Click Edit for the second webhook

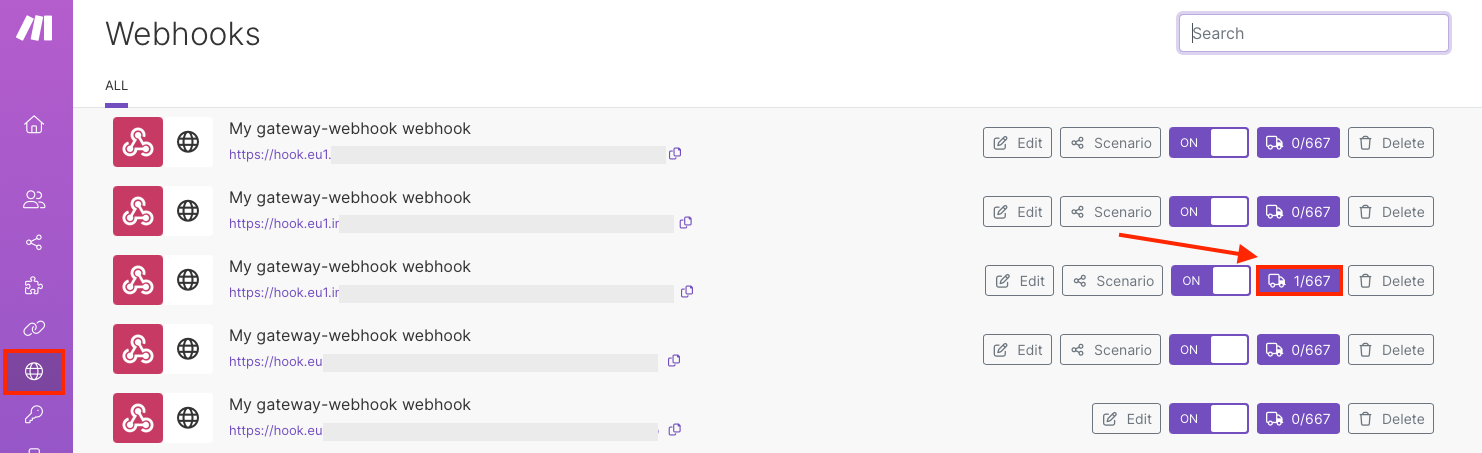point(1017,212)
